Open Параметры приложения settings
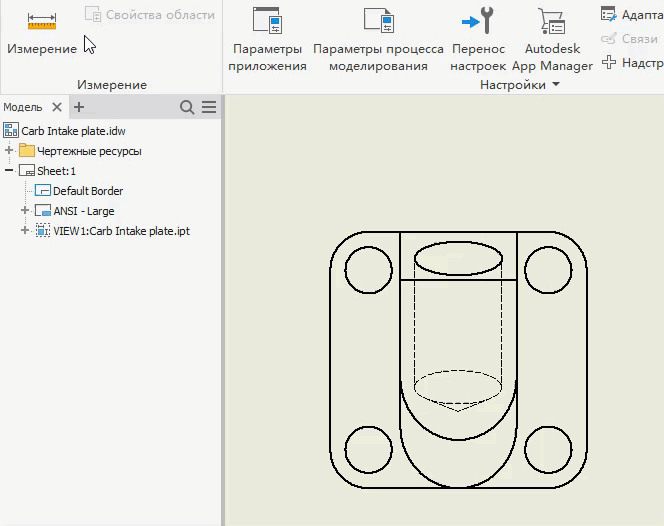 (267, 40)
